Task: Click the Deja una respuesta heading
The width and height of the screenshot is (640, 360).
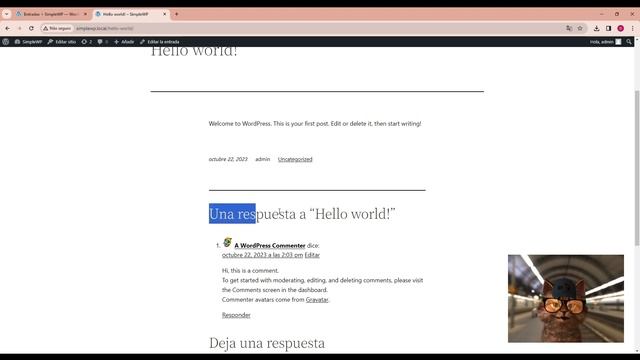Action: [267, 343]
